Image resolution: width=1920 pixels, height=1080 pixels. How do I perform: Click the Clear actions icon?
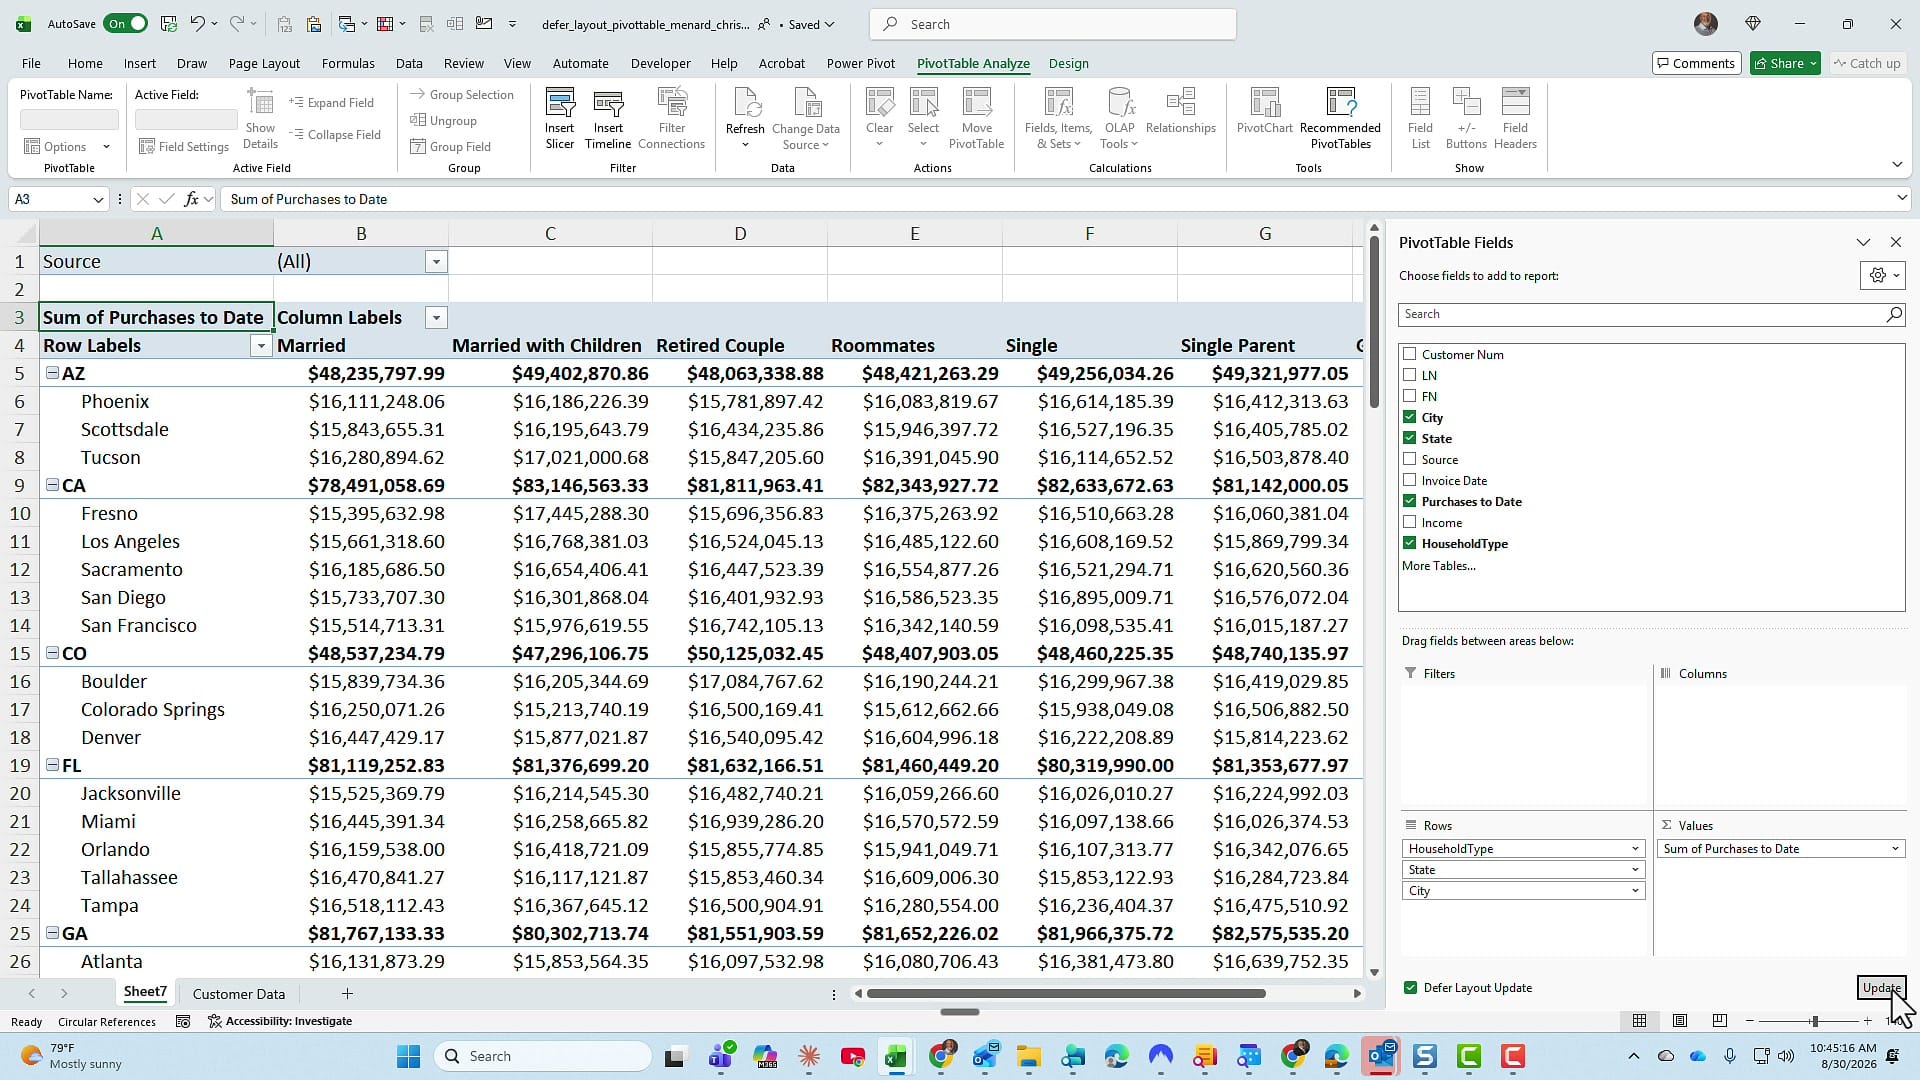[x=880, y=118]
